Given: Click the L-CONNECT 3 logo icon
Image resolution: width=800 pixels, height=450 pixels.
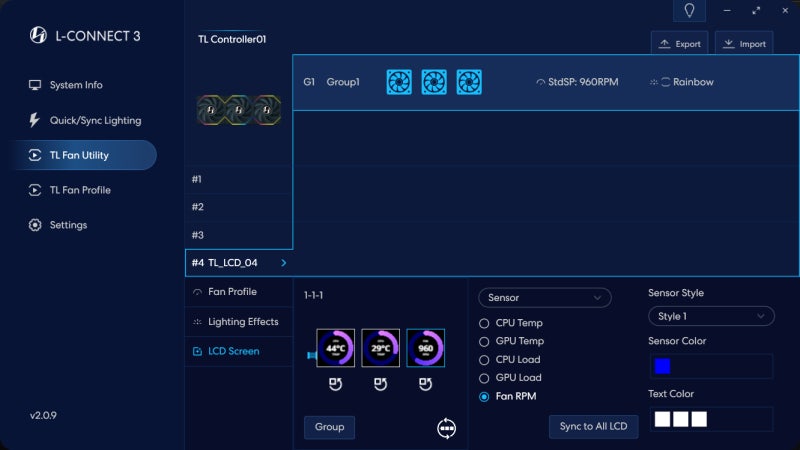Looking at the screenshot, I should pos(38,35).
